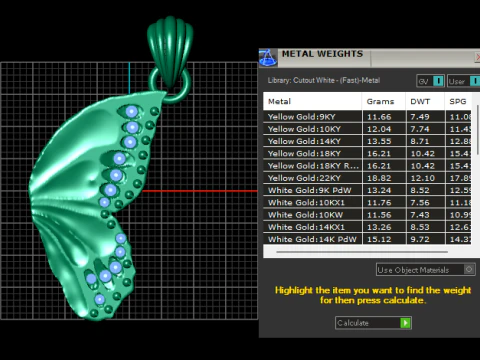Click the Library: Cutout White - (Fast)-Metal label

[324, 80]
